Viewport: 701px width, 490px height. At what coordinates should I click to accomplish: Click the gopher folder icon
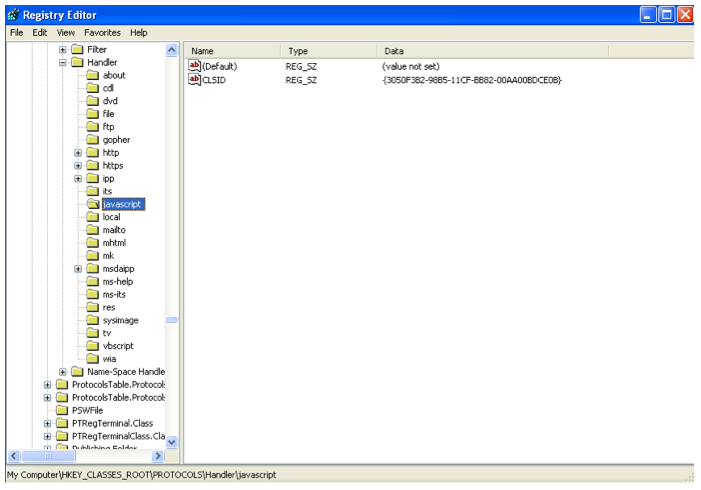(x=93, y=140)
